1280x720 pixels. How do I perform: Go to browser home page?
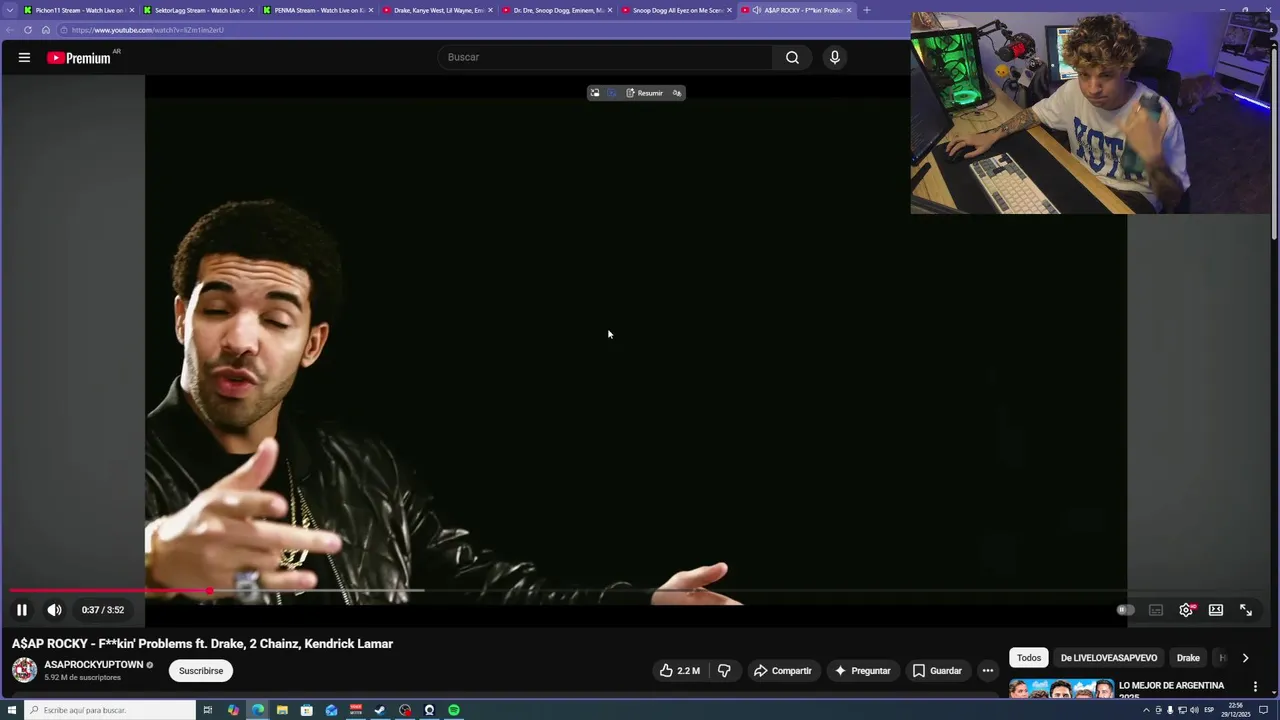[x=45, y=30]
